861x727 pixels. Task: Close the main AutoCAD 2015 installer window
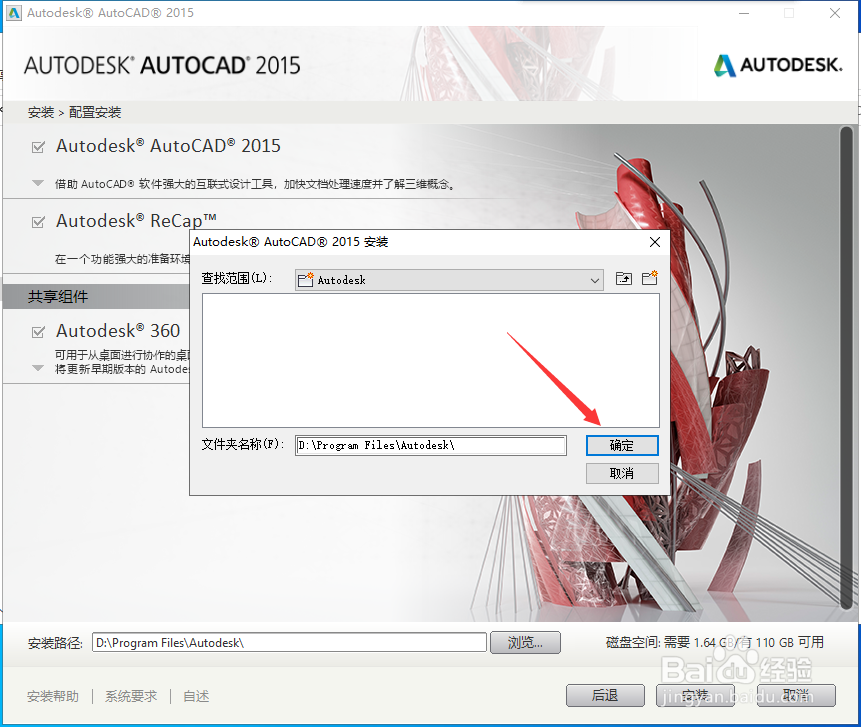tap(835, 13)
